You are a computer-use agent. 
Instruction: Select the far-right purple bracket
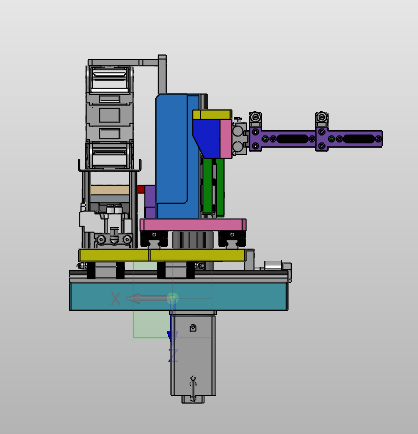(x=349, y=139)
